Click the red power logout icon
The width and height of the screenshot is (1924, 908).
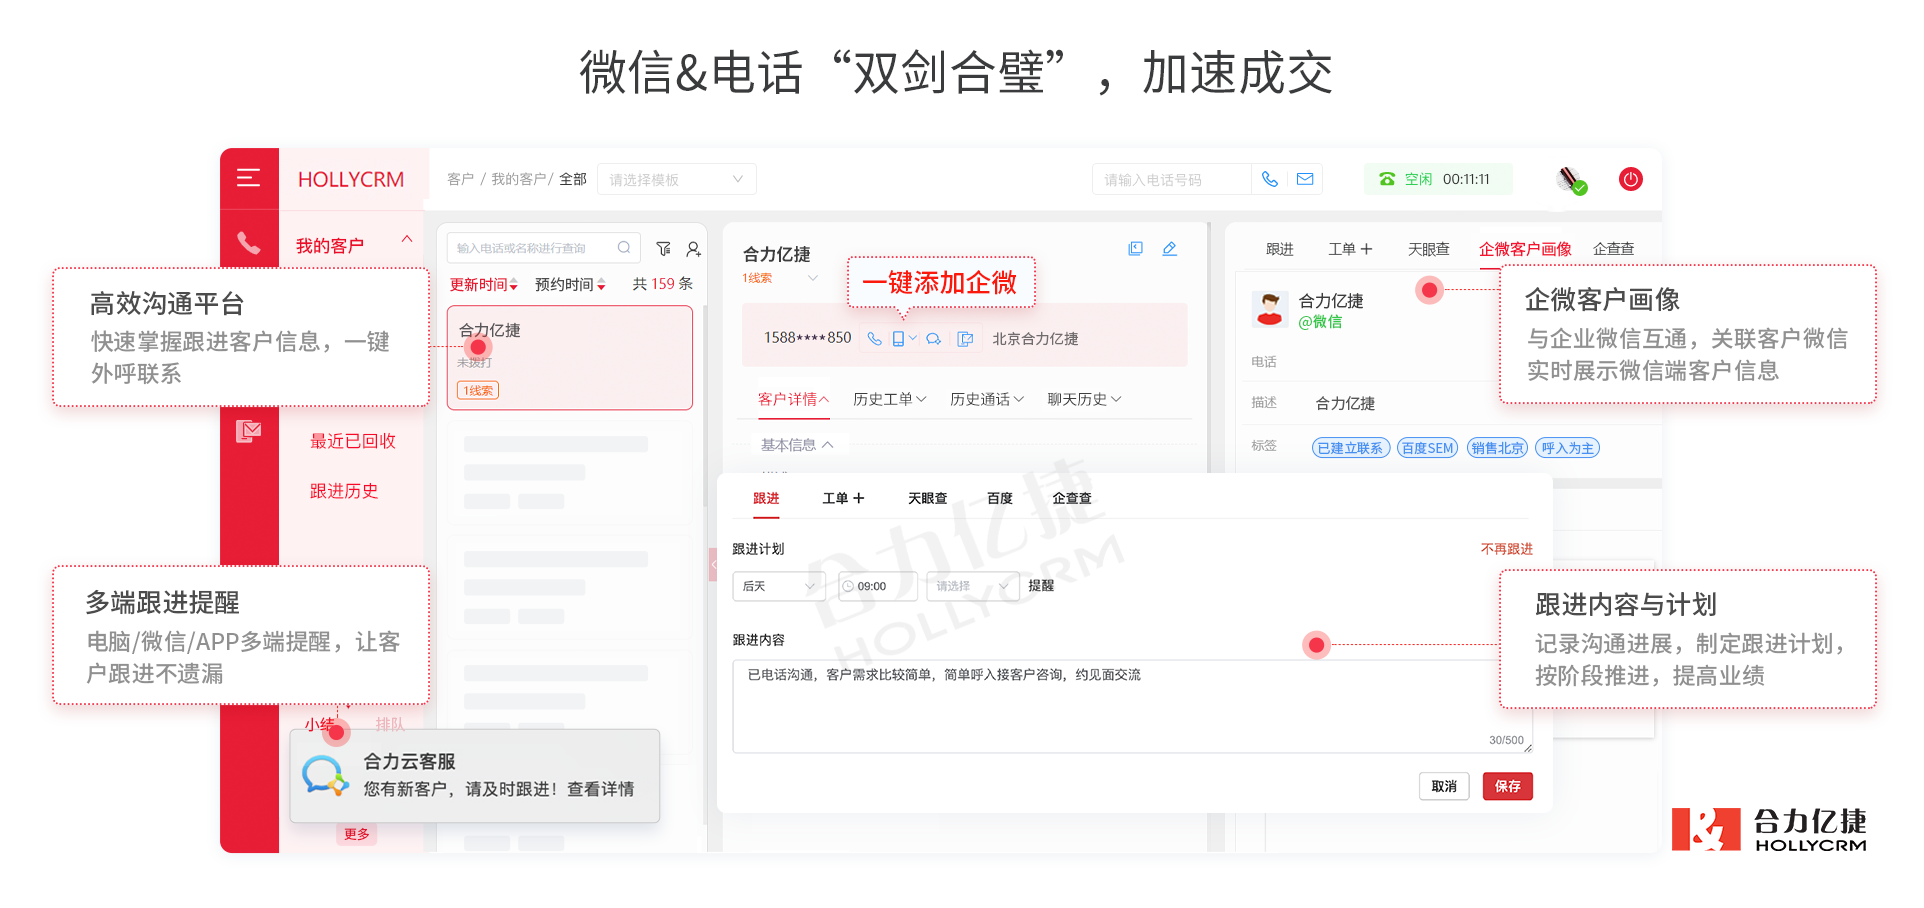pyautogui.click(x=1630, y=179)
